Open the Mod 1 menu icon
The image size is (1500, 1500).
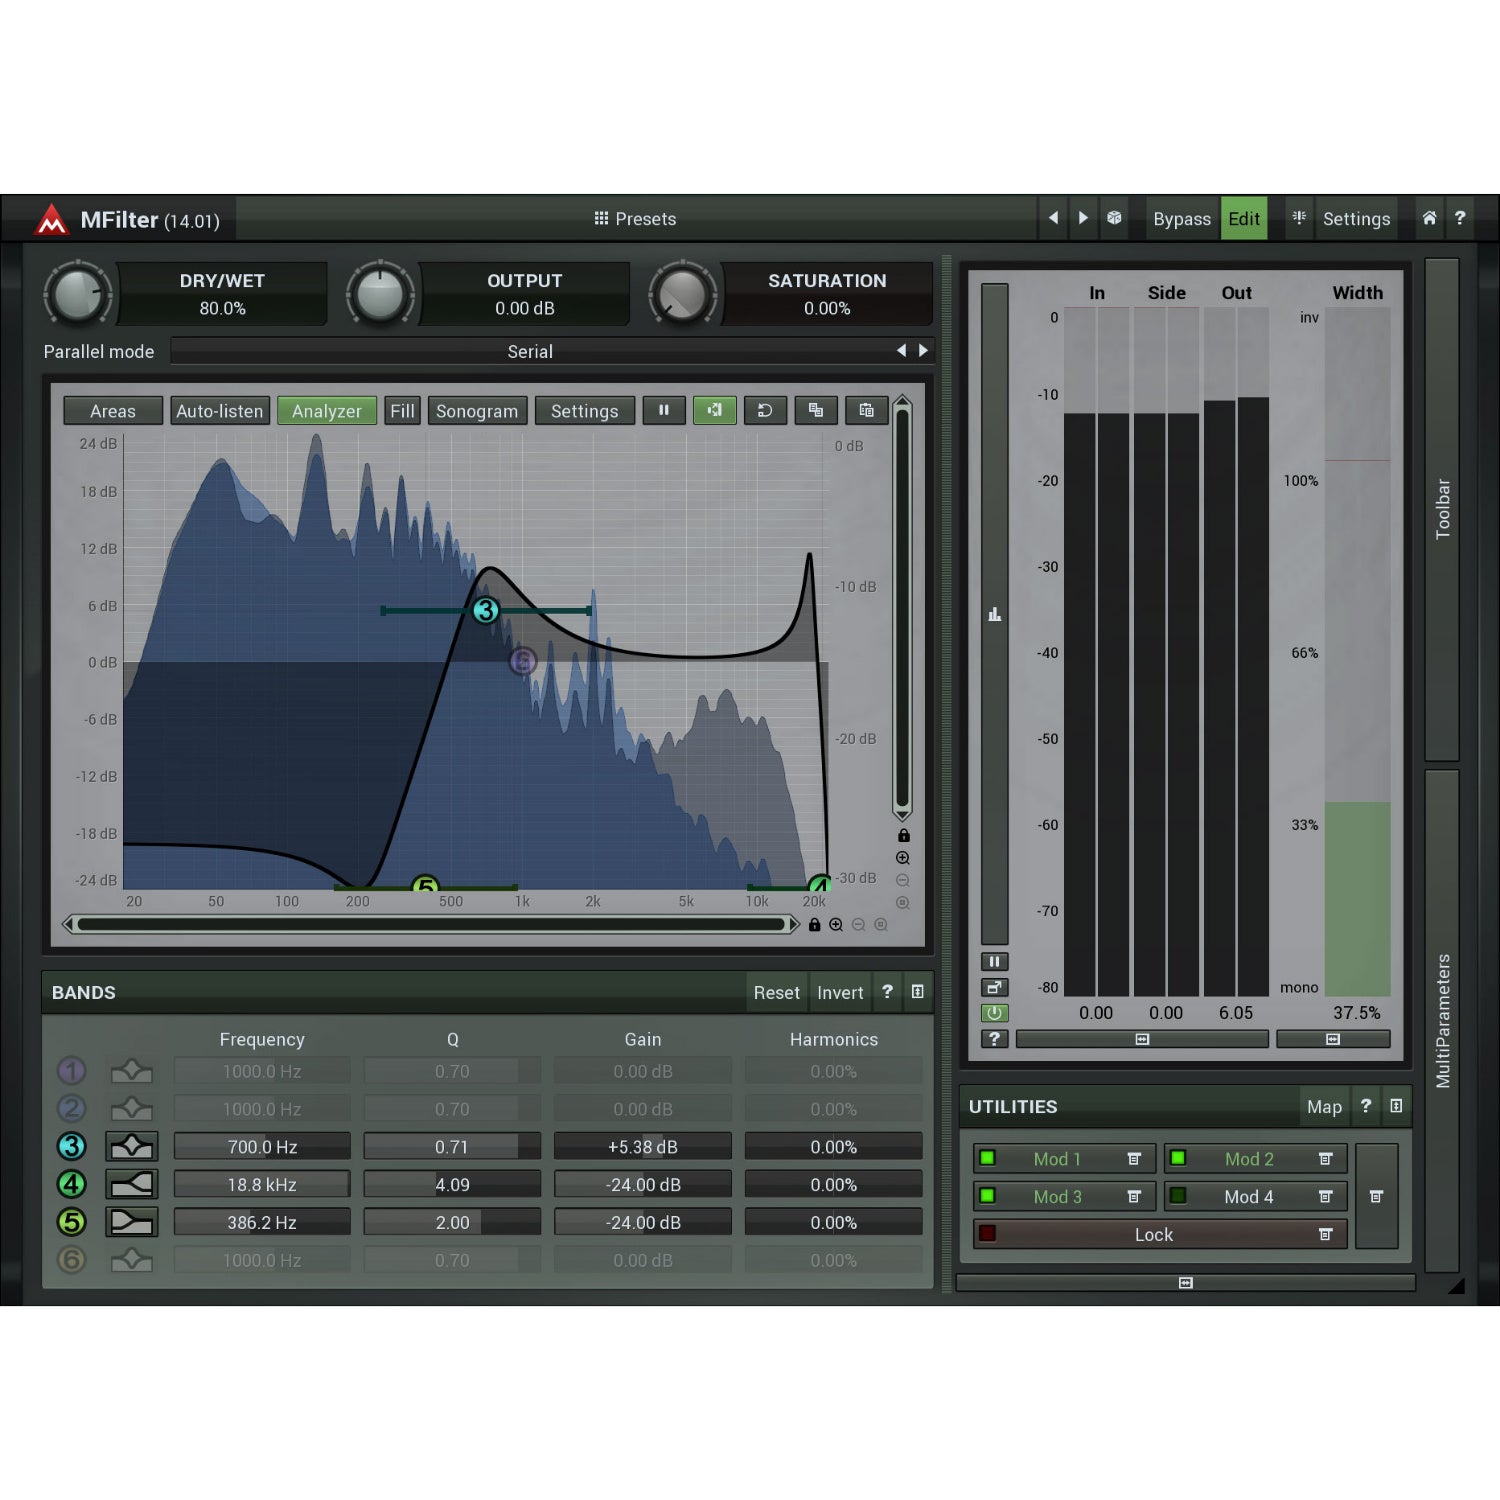(x=1134, y=1159)
